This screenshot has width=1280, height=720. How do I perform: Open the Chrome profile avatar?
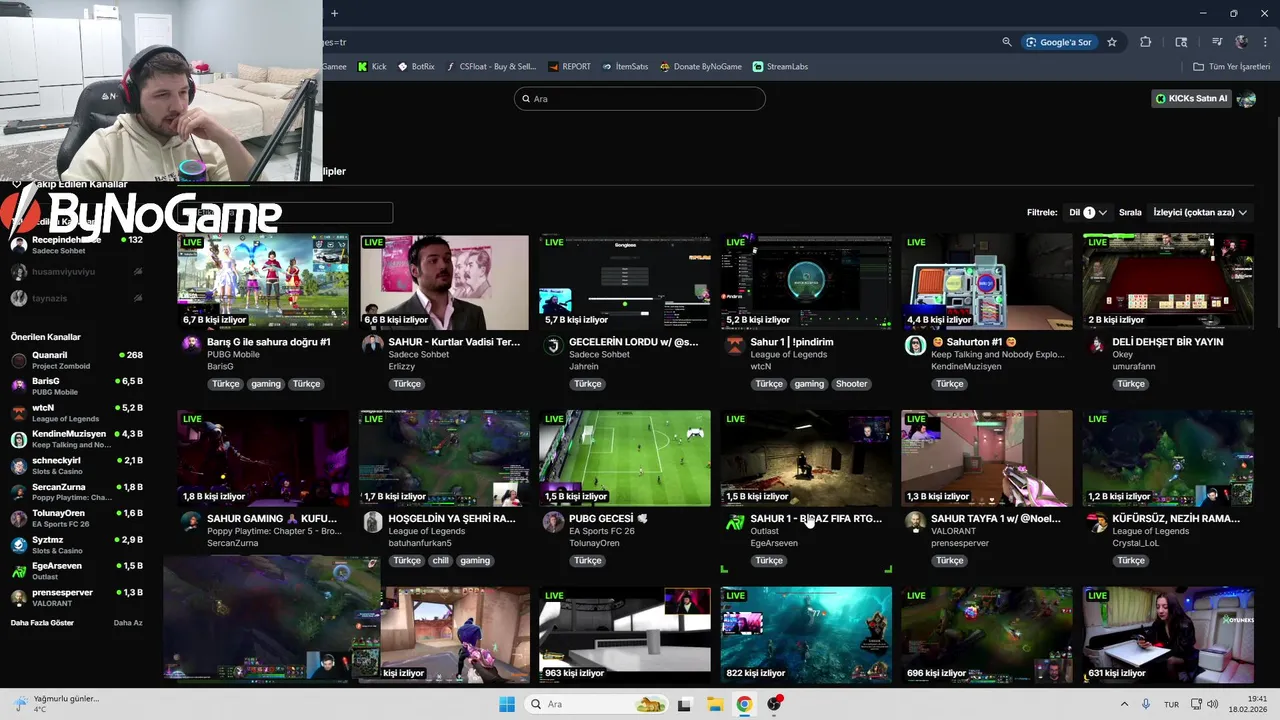click(1242, 42)
